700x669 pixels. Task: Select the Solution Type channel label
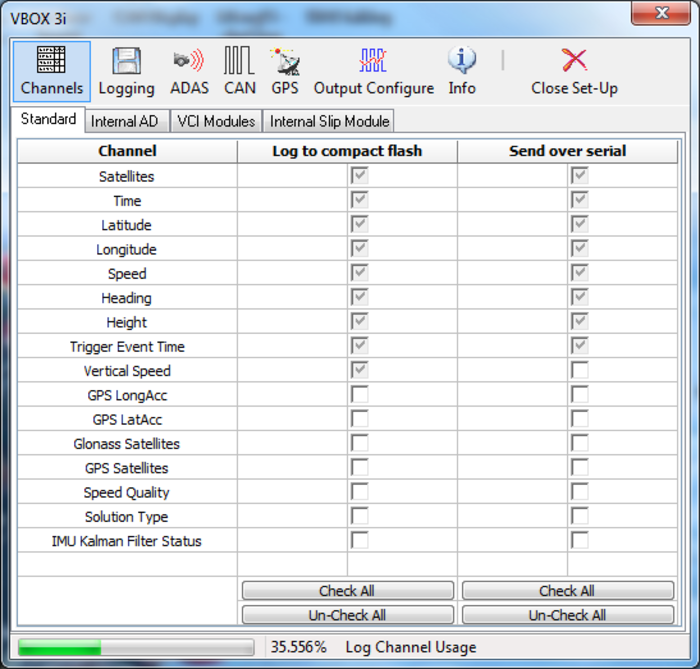(126, 517)
